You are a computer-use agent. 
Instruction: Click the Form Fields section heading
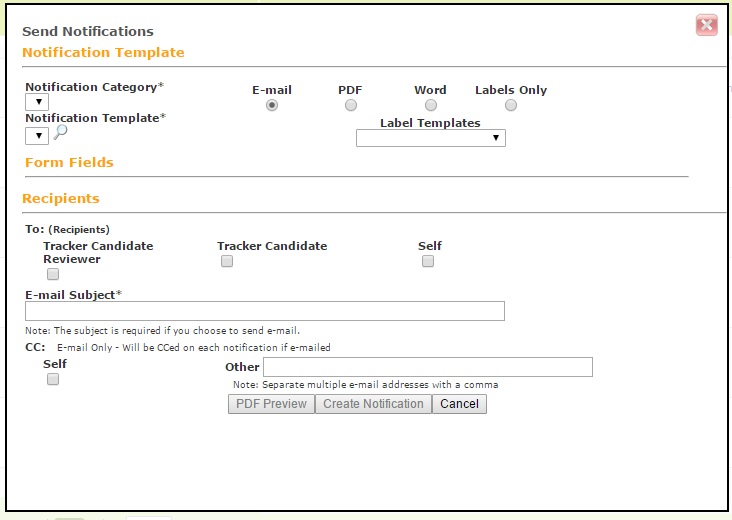(69, 162)
